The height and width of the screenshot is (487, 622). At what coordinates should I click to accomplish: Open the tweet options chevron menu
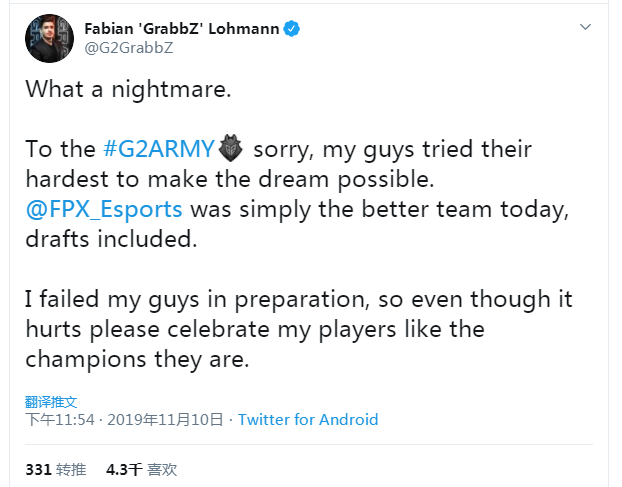coord(586,27)
